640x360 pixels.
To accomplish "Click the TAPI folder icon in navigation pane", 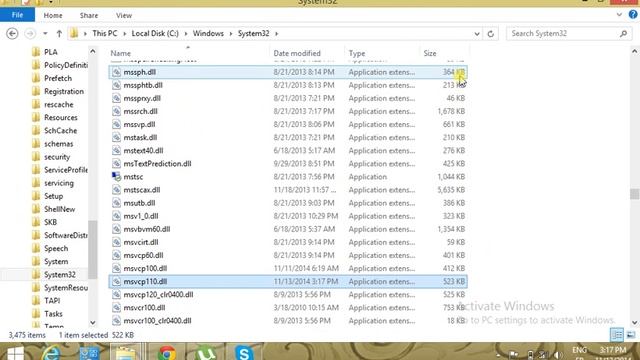I will click(x=36, y=301).
